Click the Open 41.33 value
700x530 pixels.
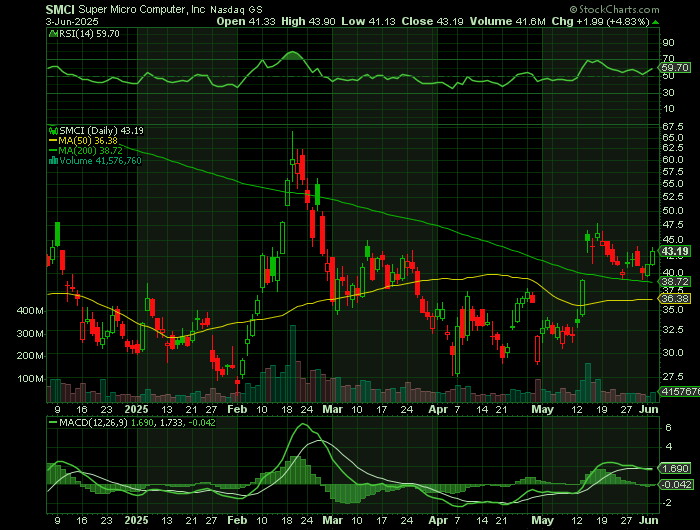(x=246, y=21)
